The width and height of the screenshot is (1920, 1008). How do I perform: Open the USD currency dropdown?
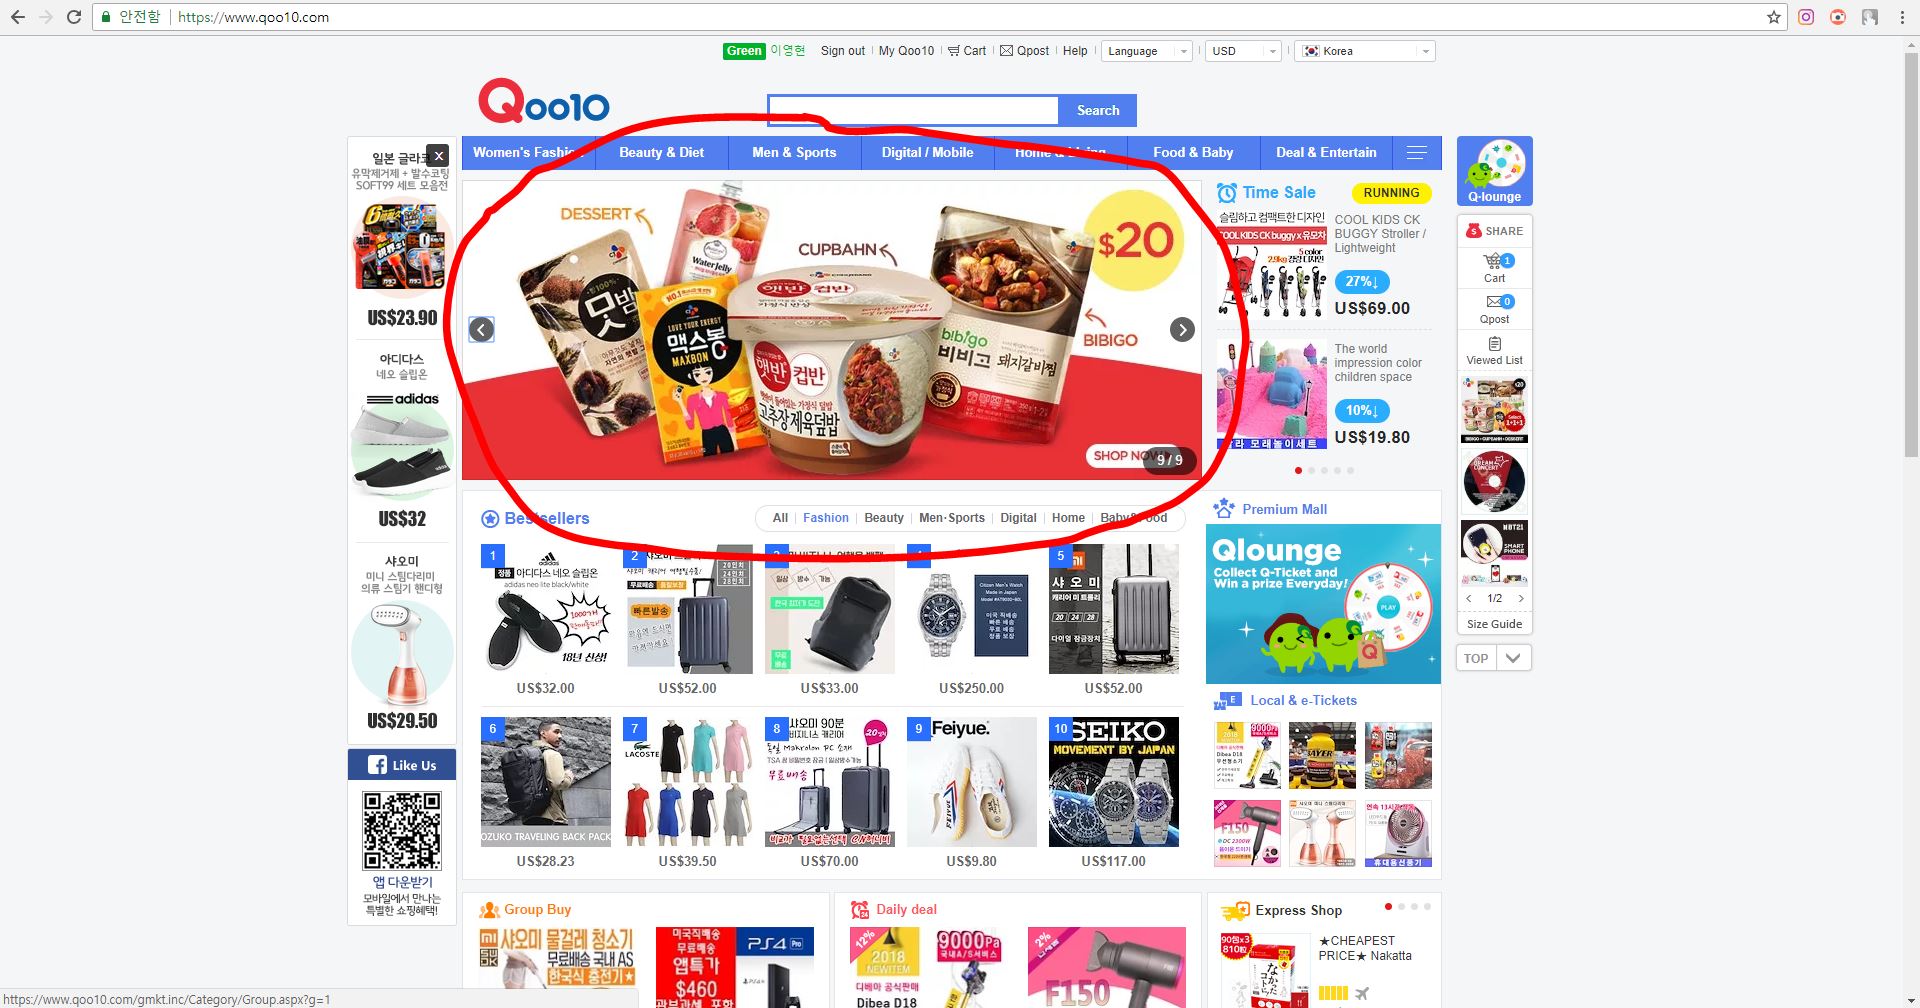point(1243,51)
